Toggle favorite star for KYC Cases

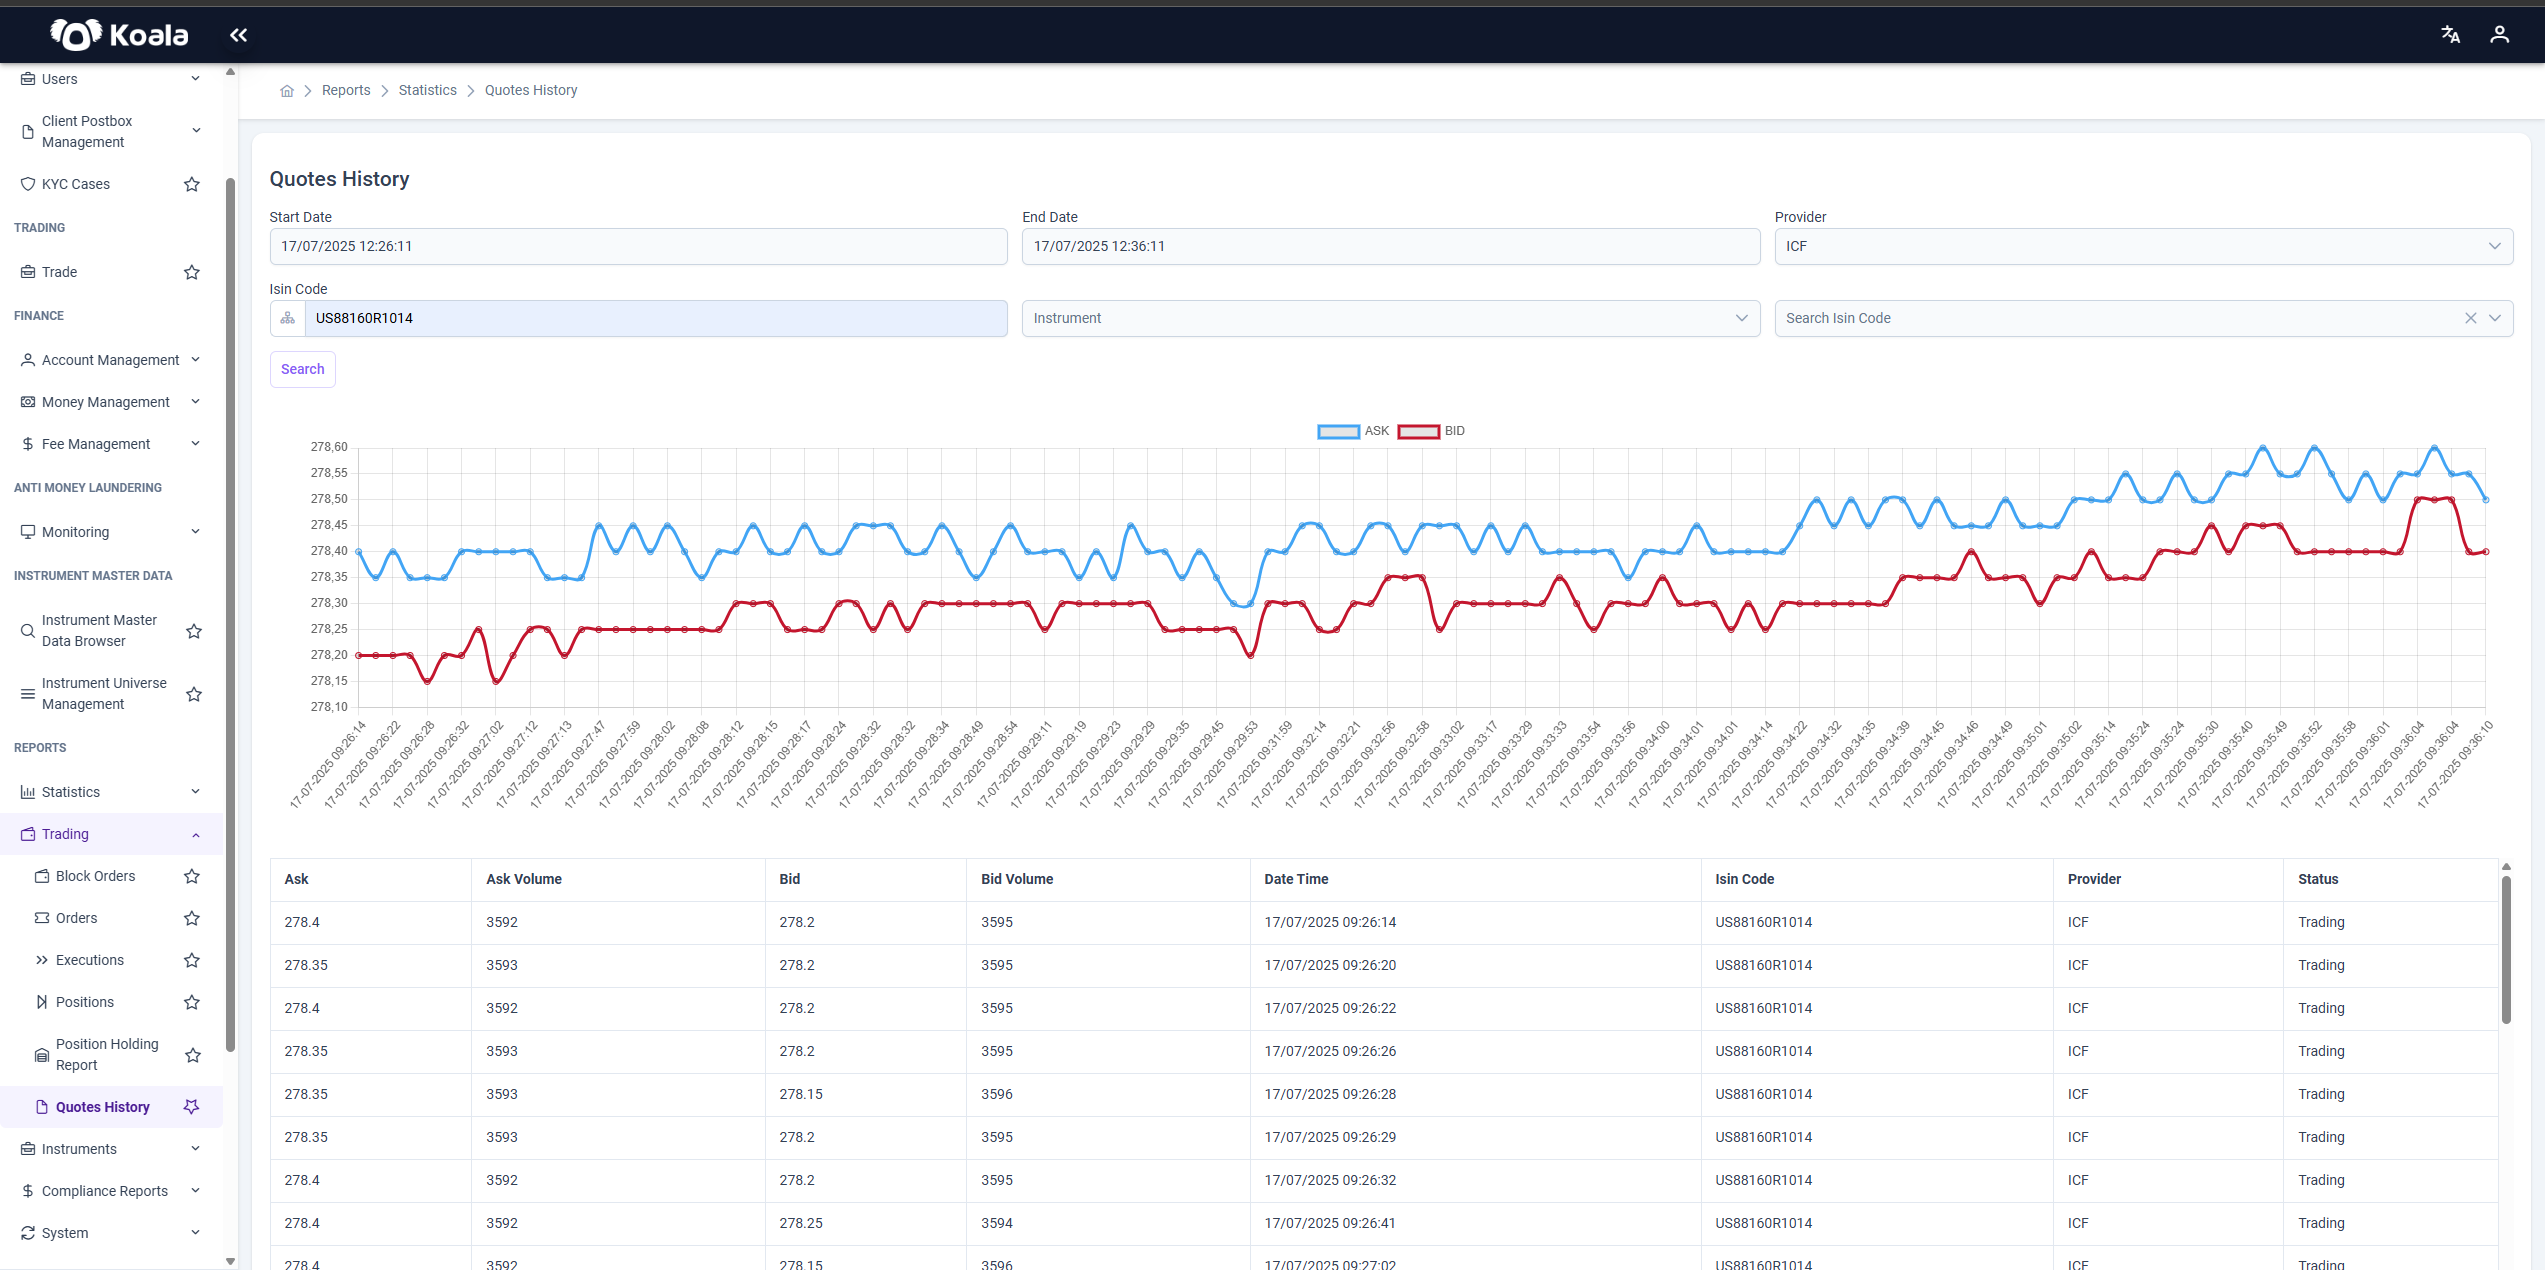coord(192,184)
